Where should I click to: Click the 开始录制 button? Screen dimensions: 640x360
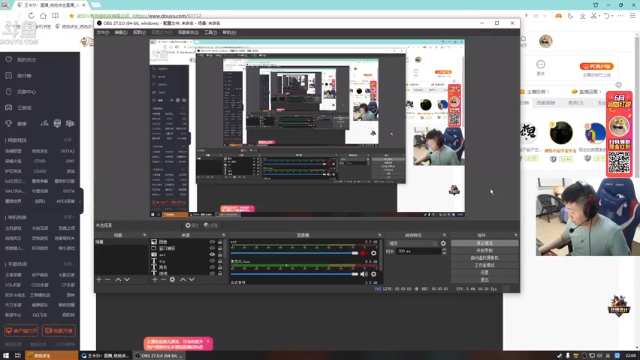484,251
